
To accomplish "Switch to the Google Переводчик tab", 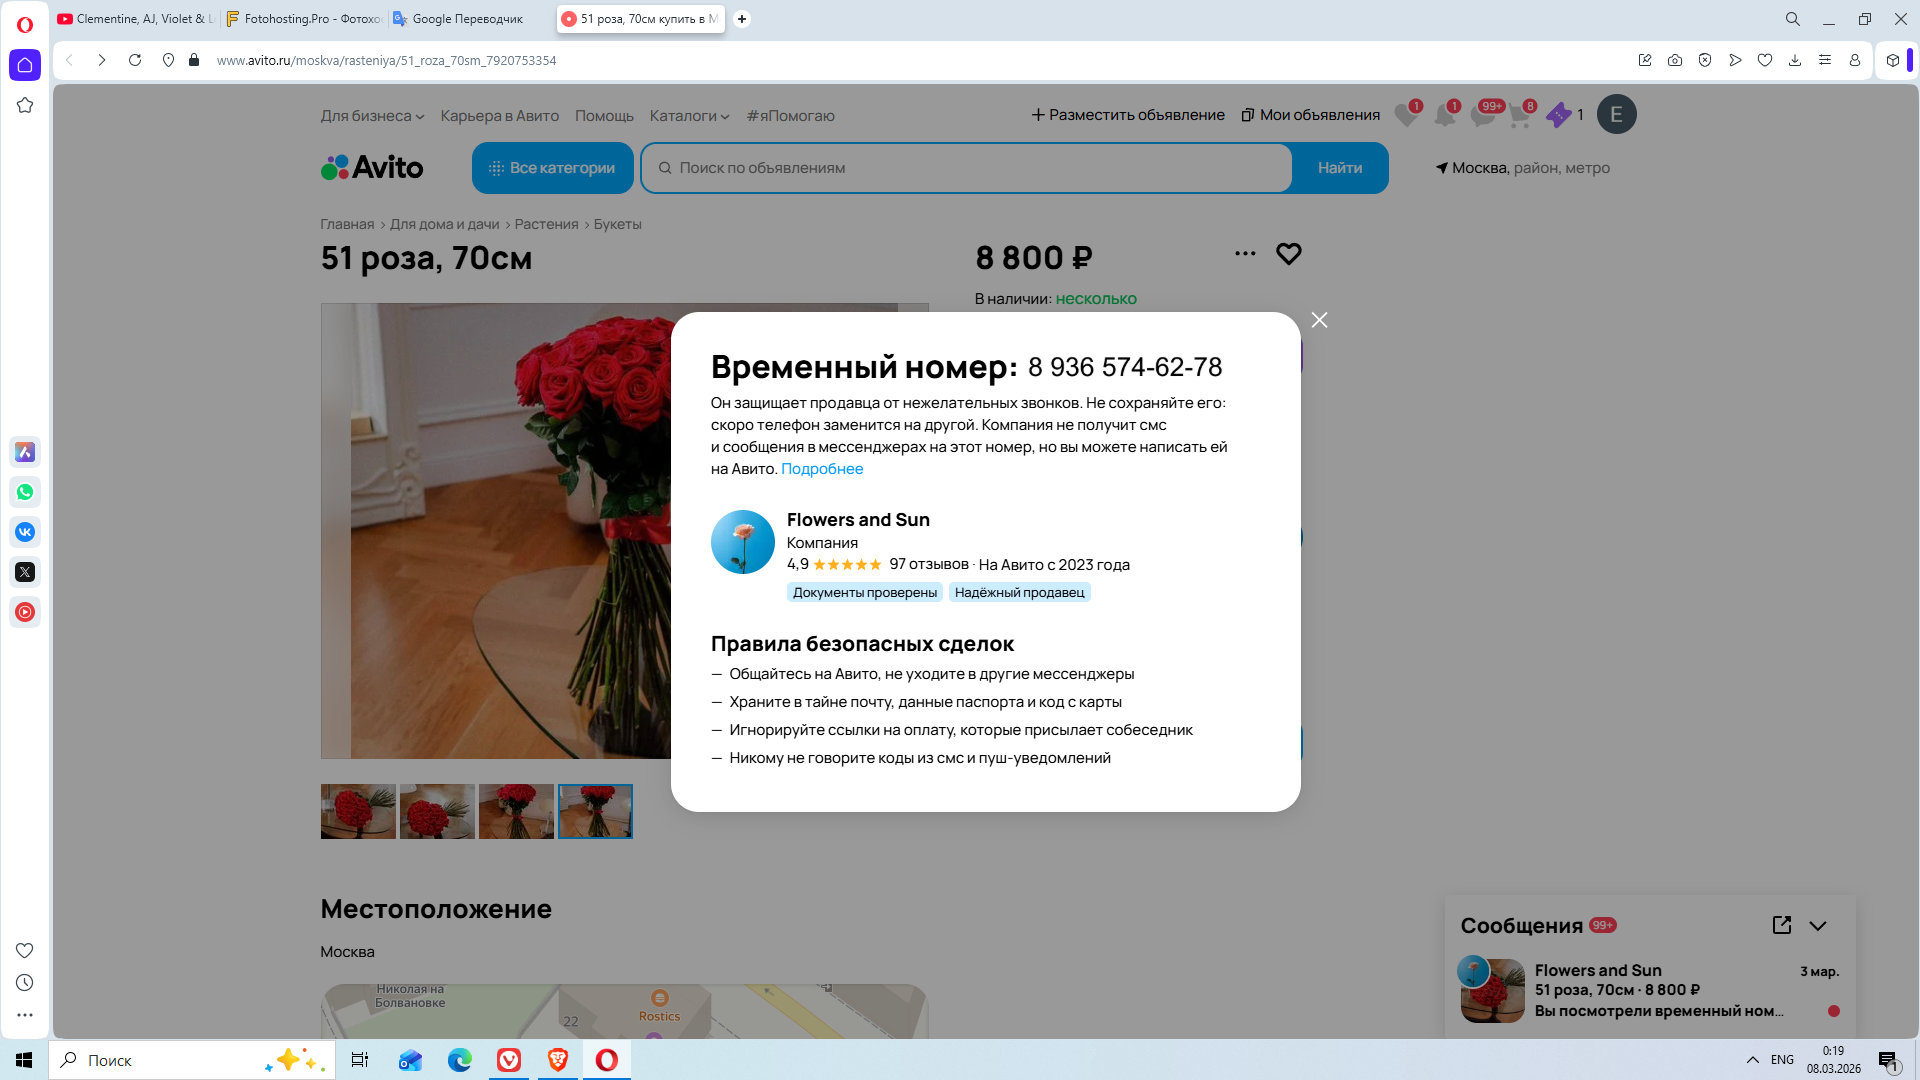I will 466,19.
